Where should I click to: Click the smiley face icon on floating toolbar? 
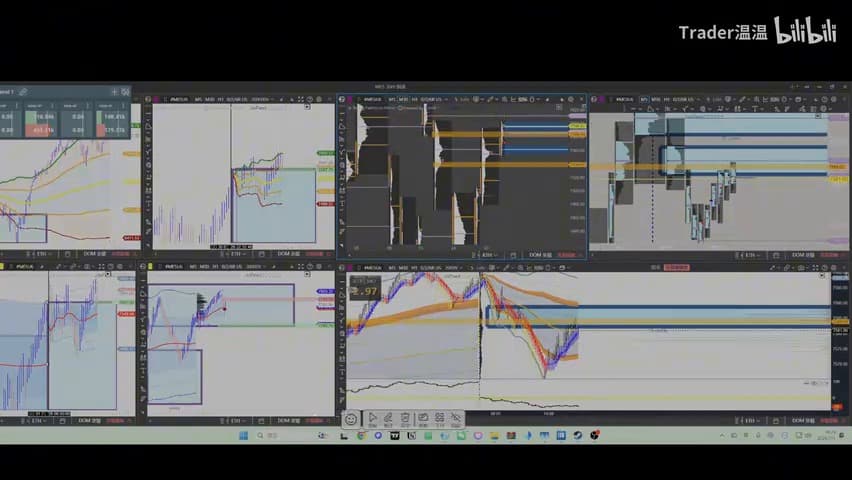351,419
